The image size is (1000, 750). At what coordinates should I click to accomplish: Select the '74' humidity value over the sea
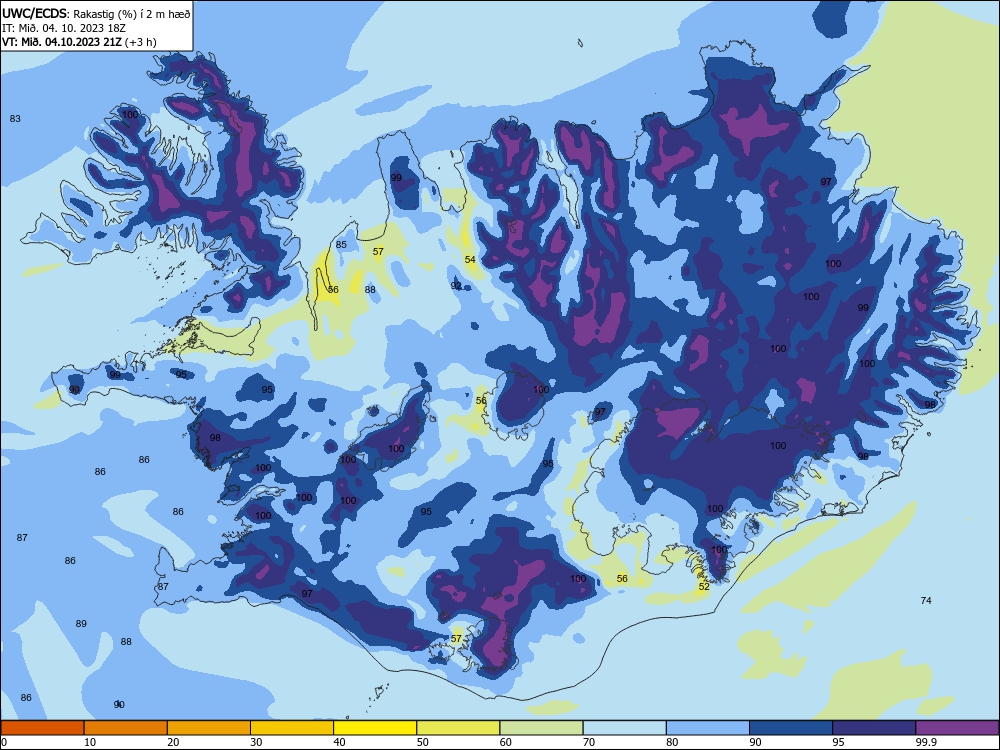926,601
